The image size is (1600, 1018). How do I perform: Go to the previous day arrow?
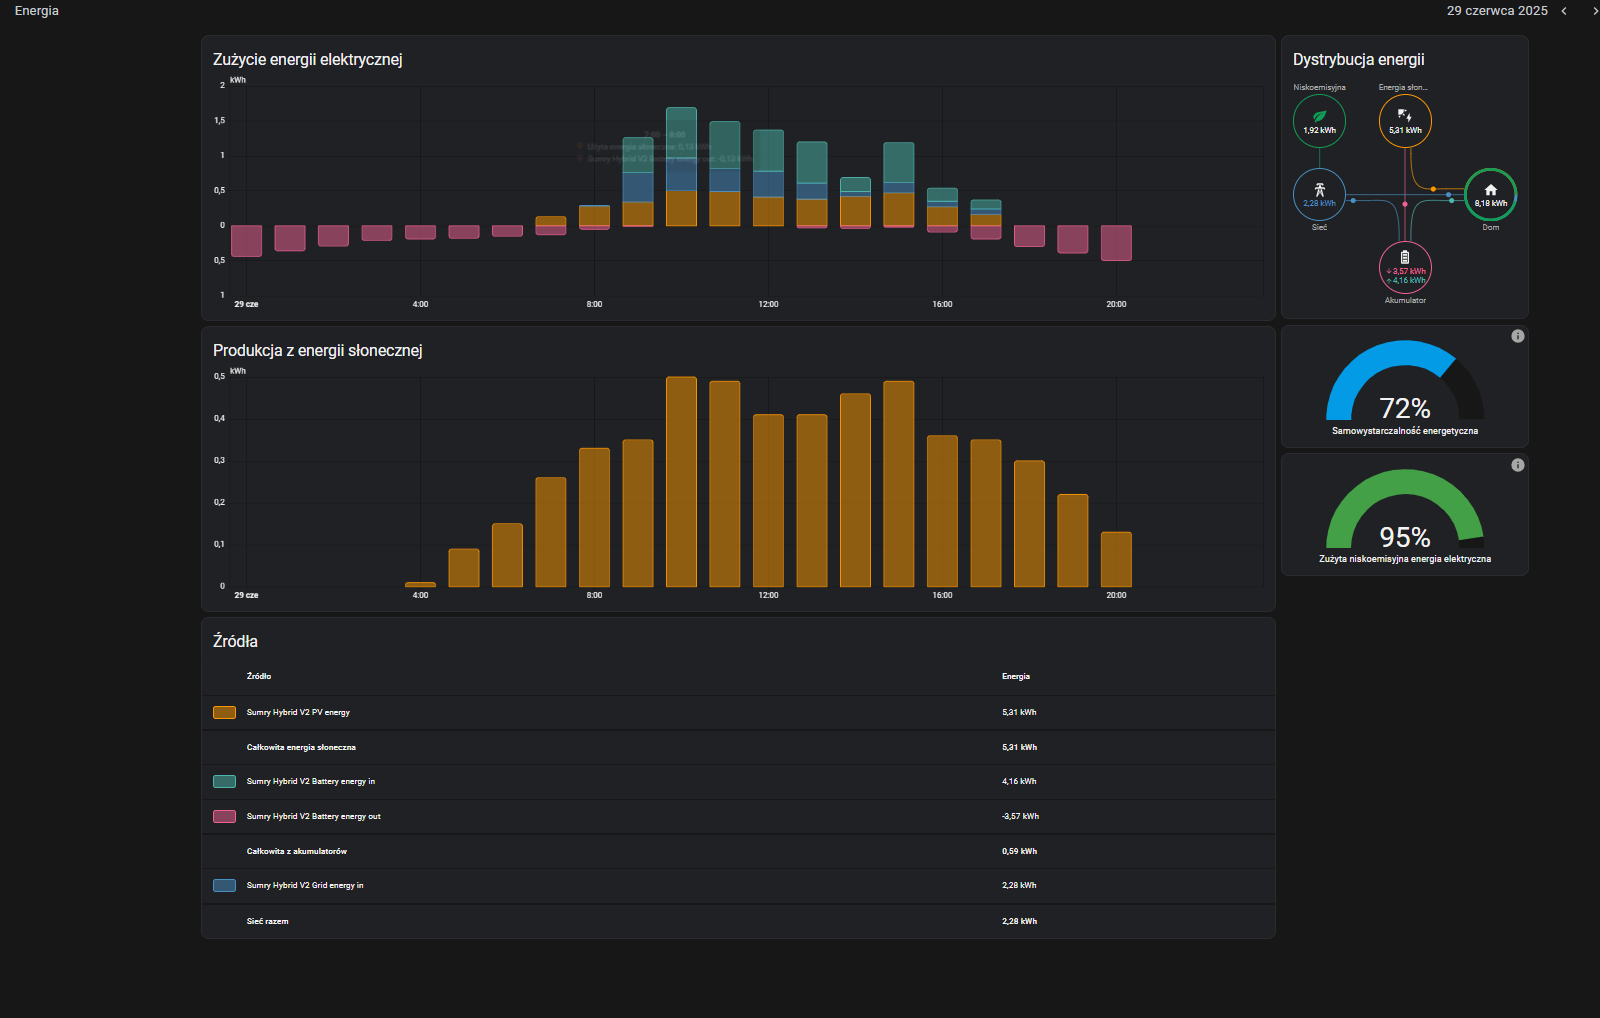[x=1564, y=11]
